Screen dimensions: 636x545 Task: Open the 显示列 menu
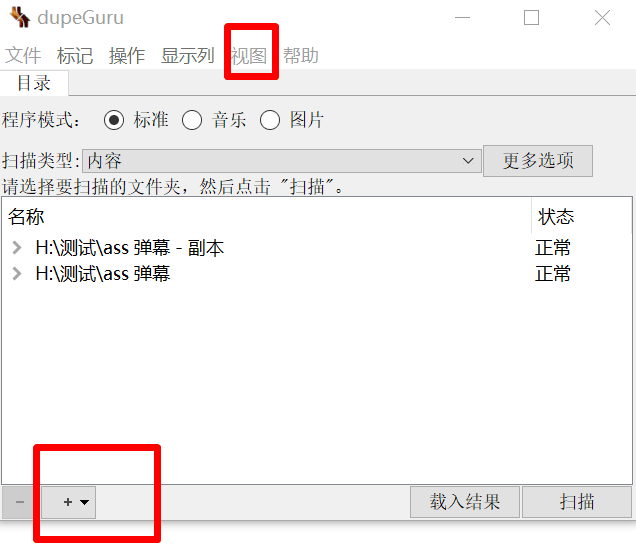click(x=188, y=56)
